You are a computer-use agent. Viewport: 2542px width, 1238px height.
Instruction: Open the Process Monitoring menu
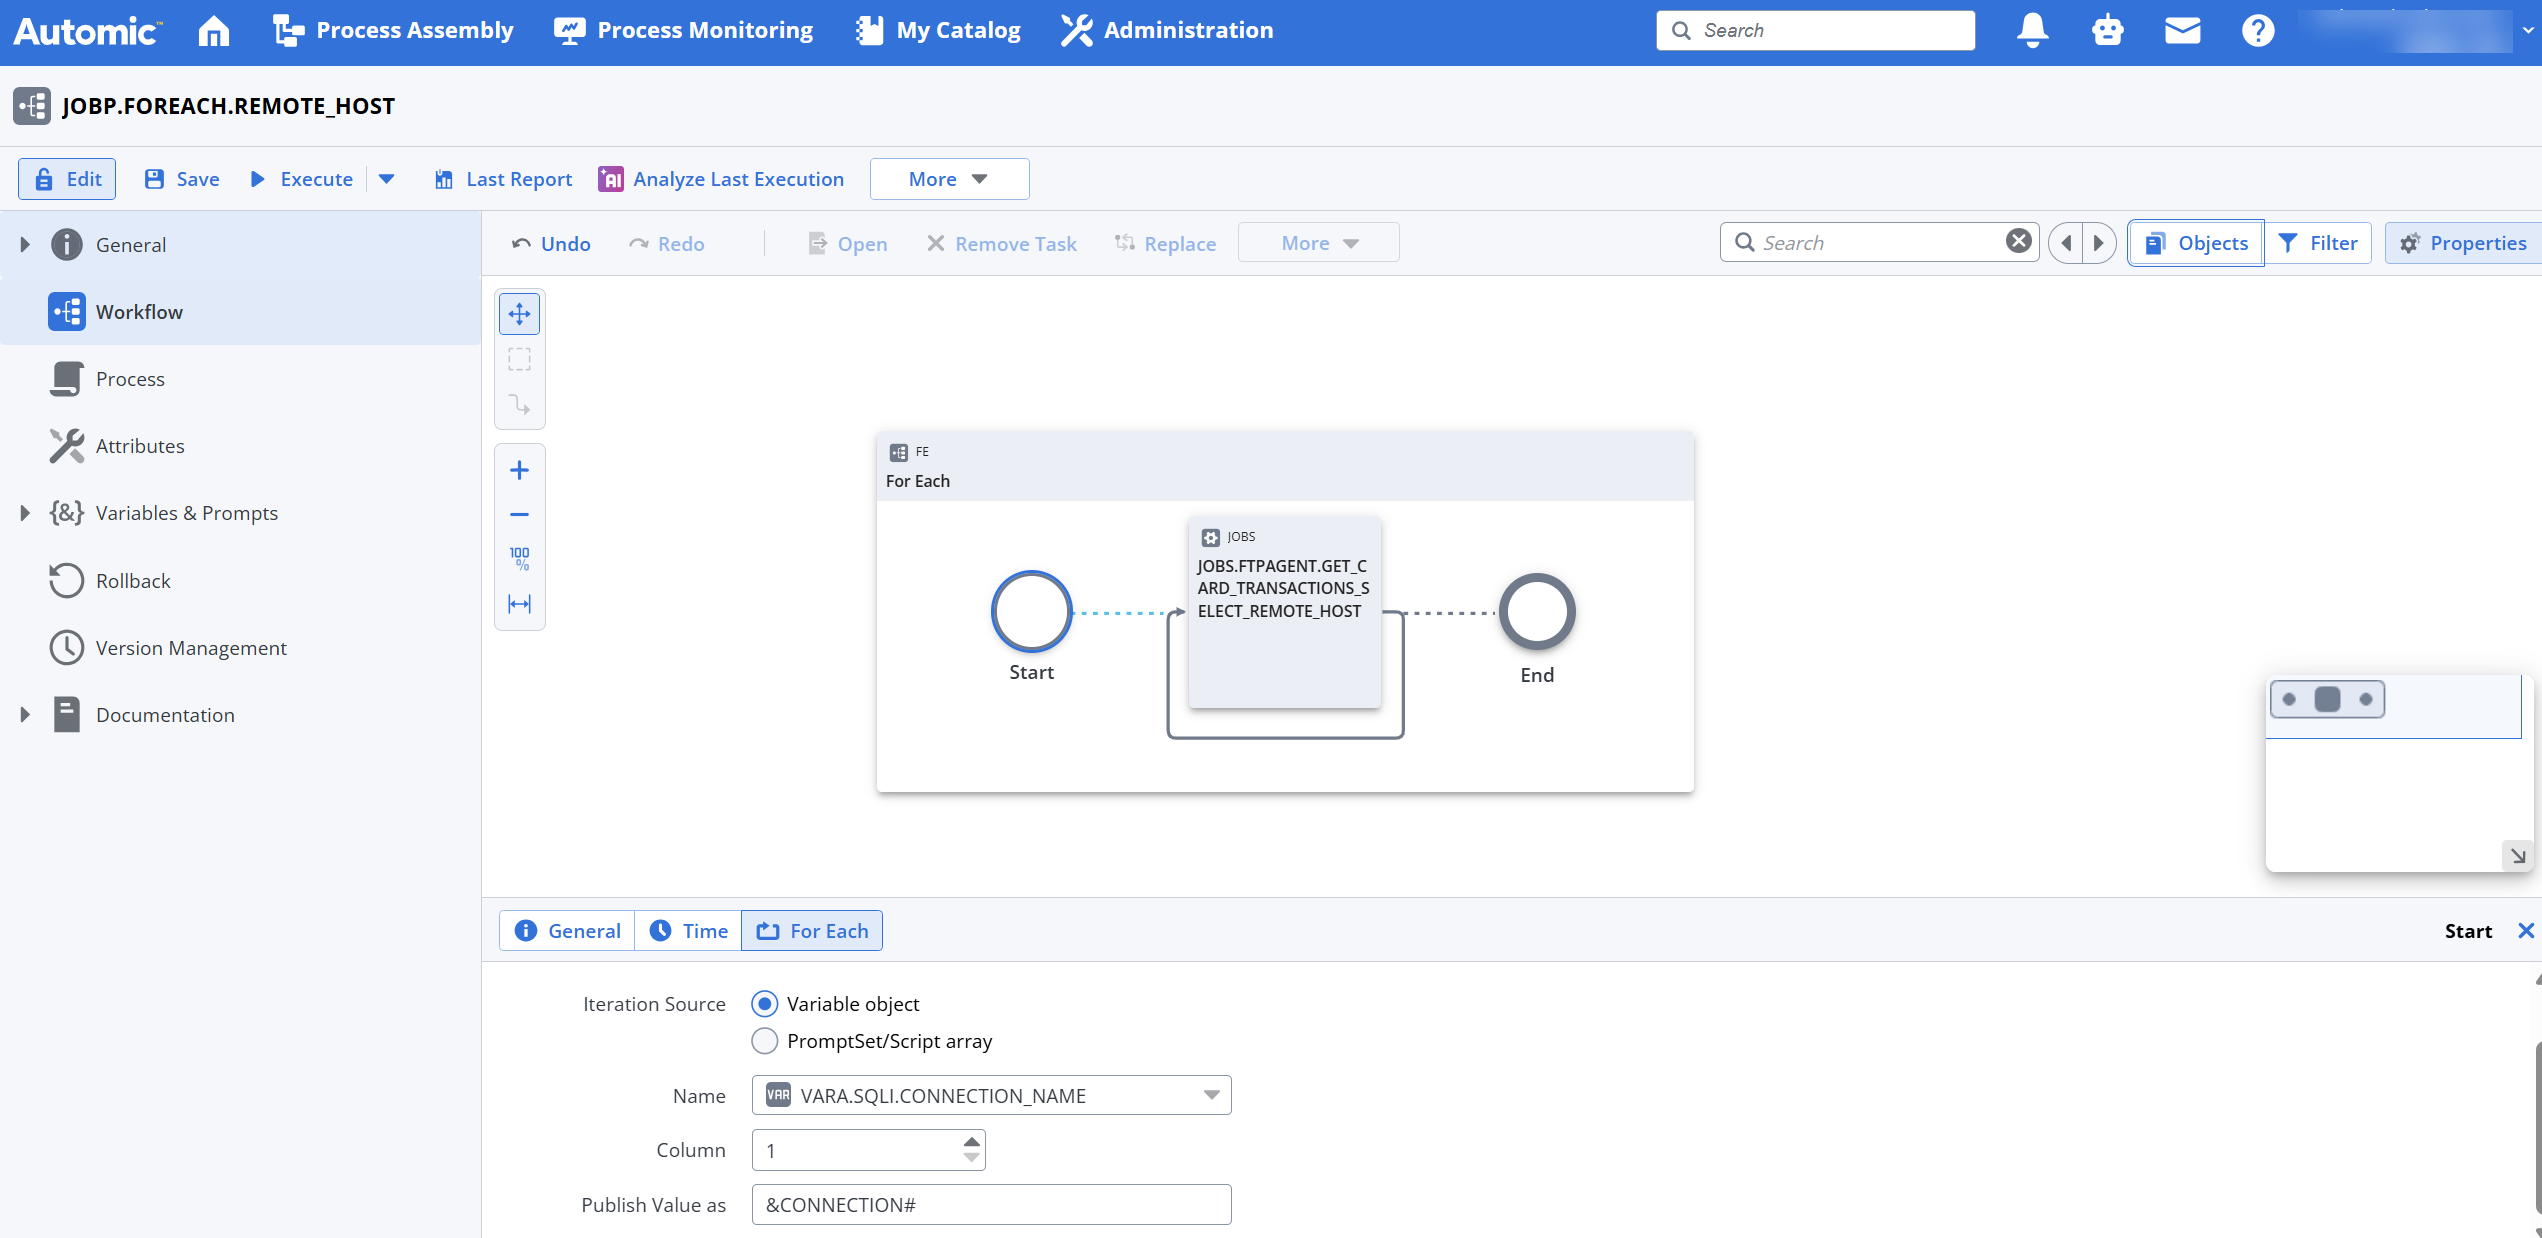tap(684, 31)
